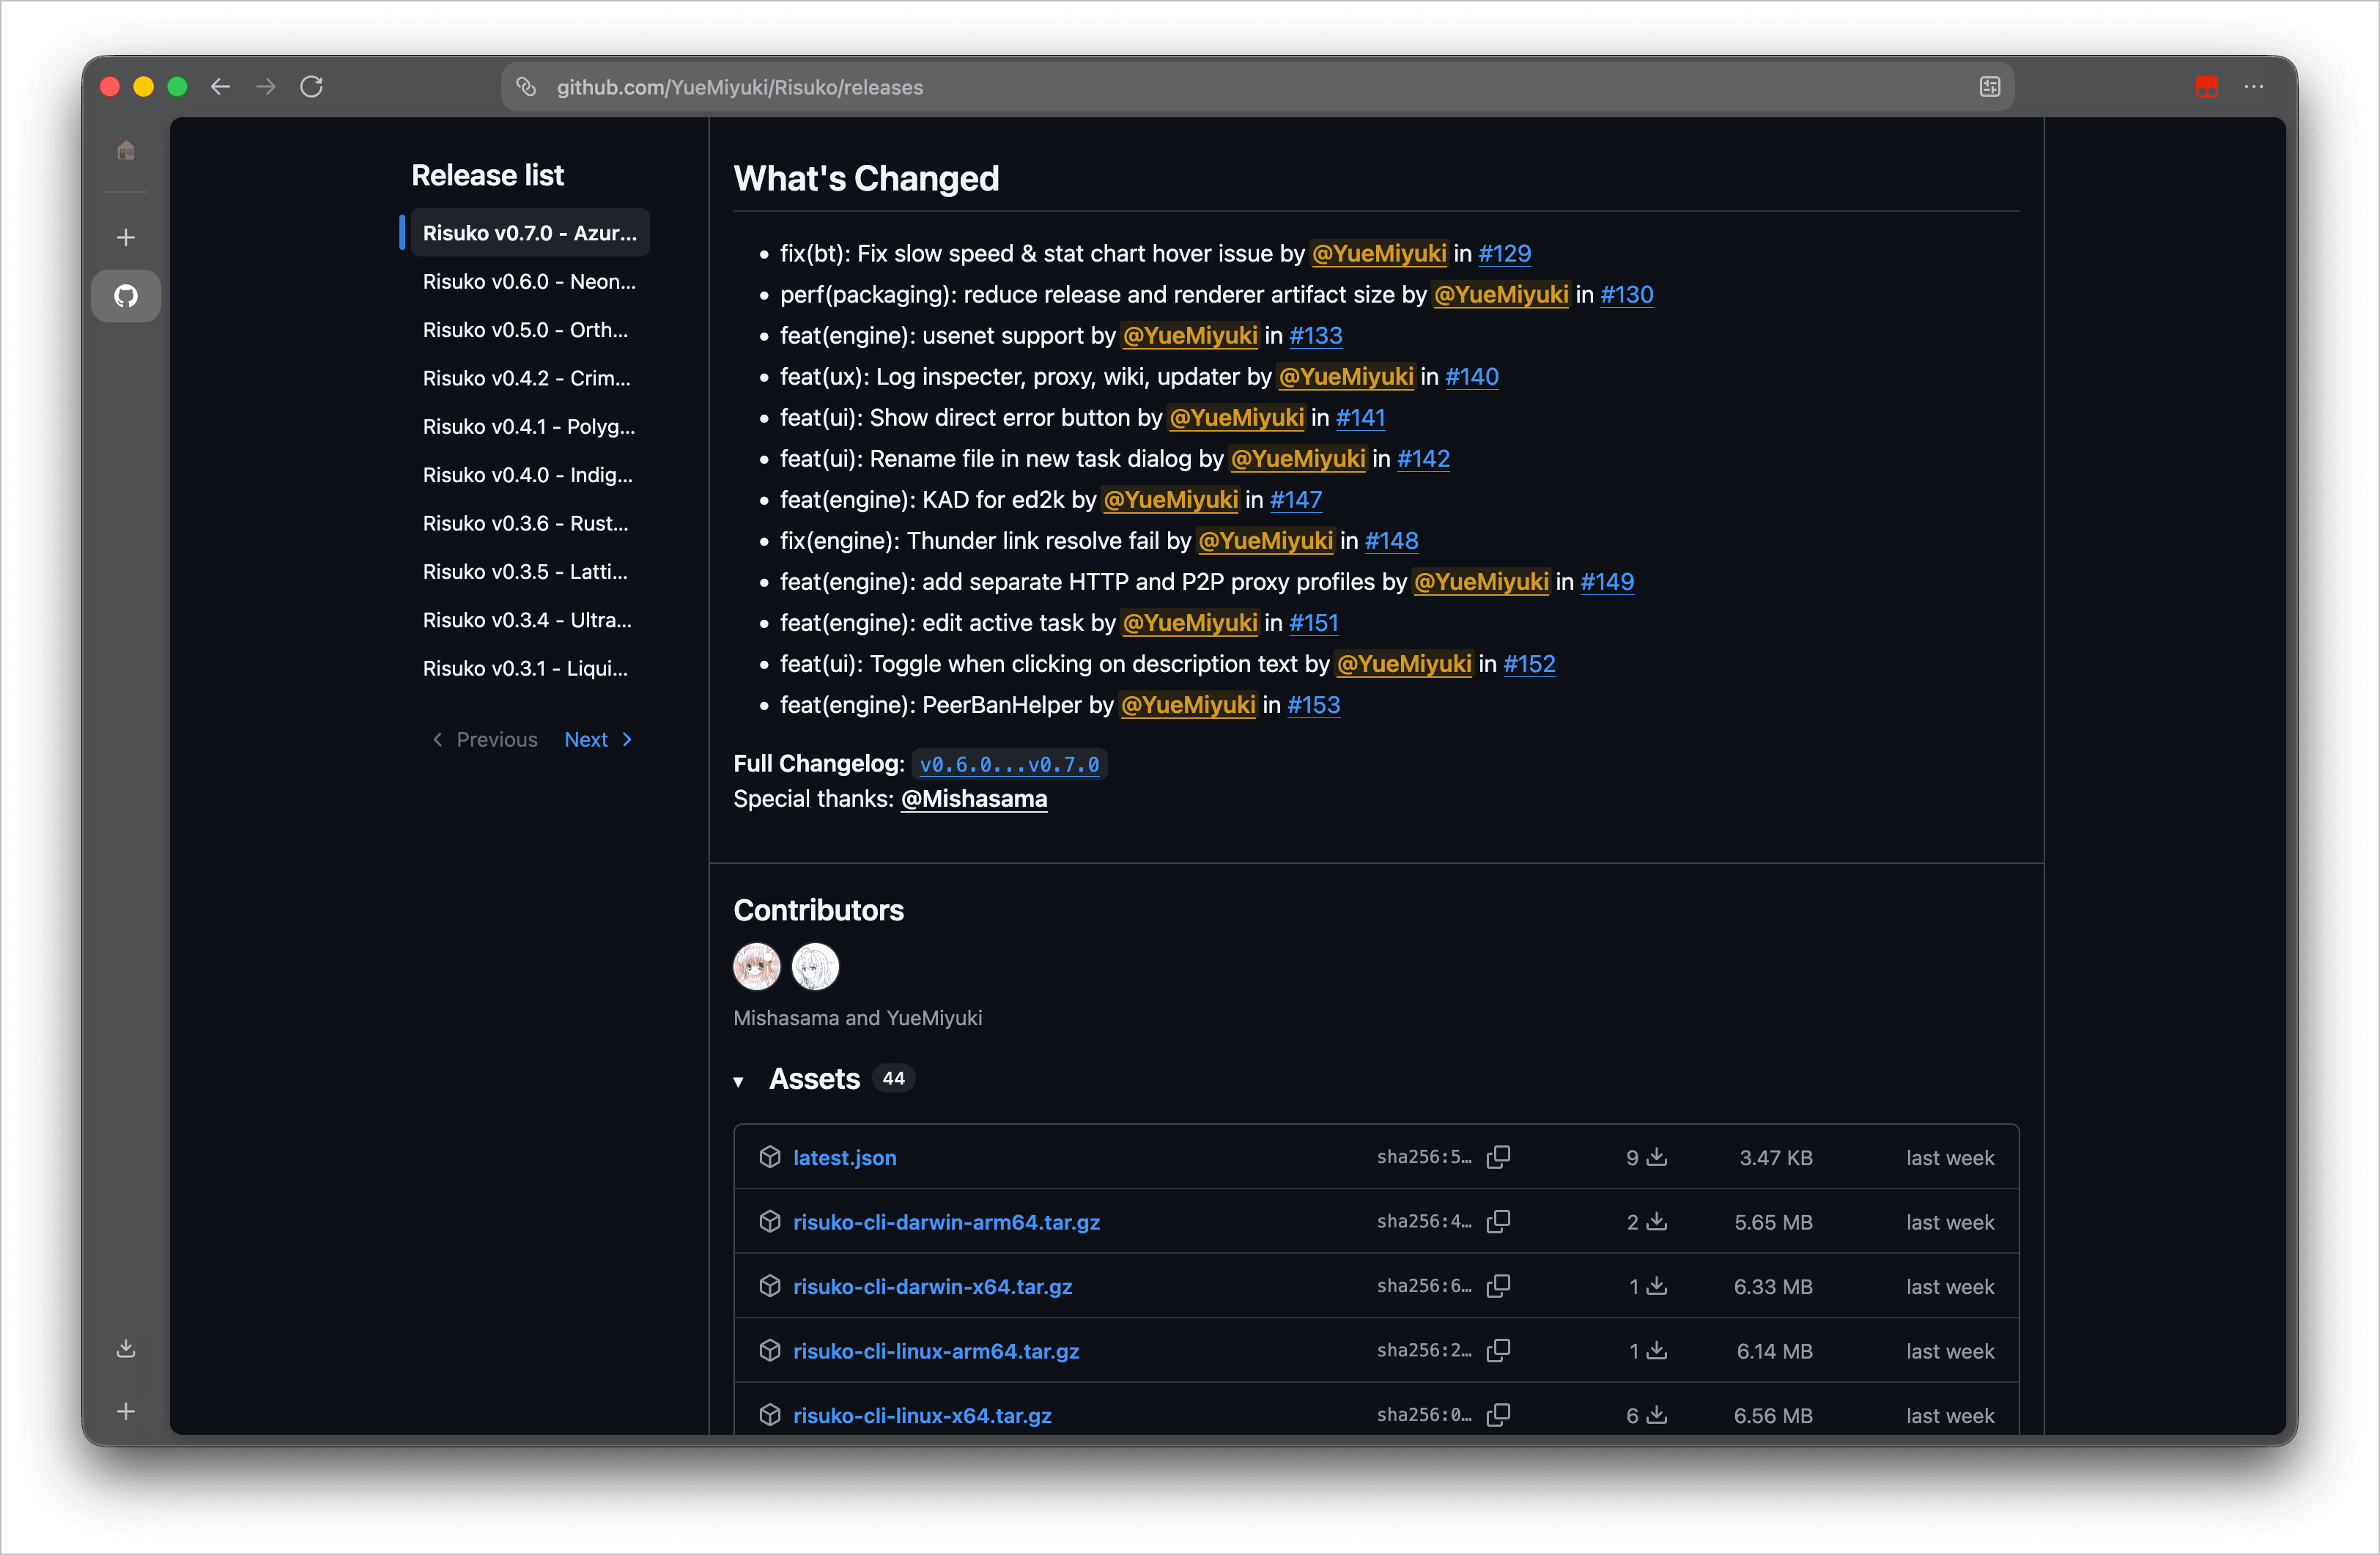Click the Mishasama contributor avatar
The image size is (2380, 1555).
[x=757, y=967]
